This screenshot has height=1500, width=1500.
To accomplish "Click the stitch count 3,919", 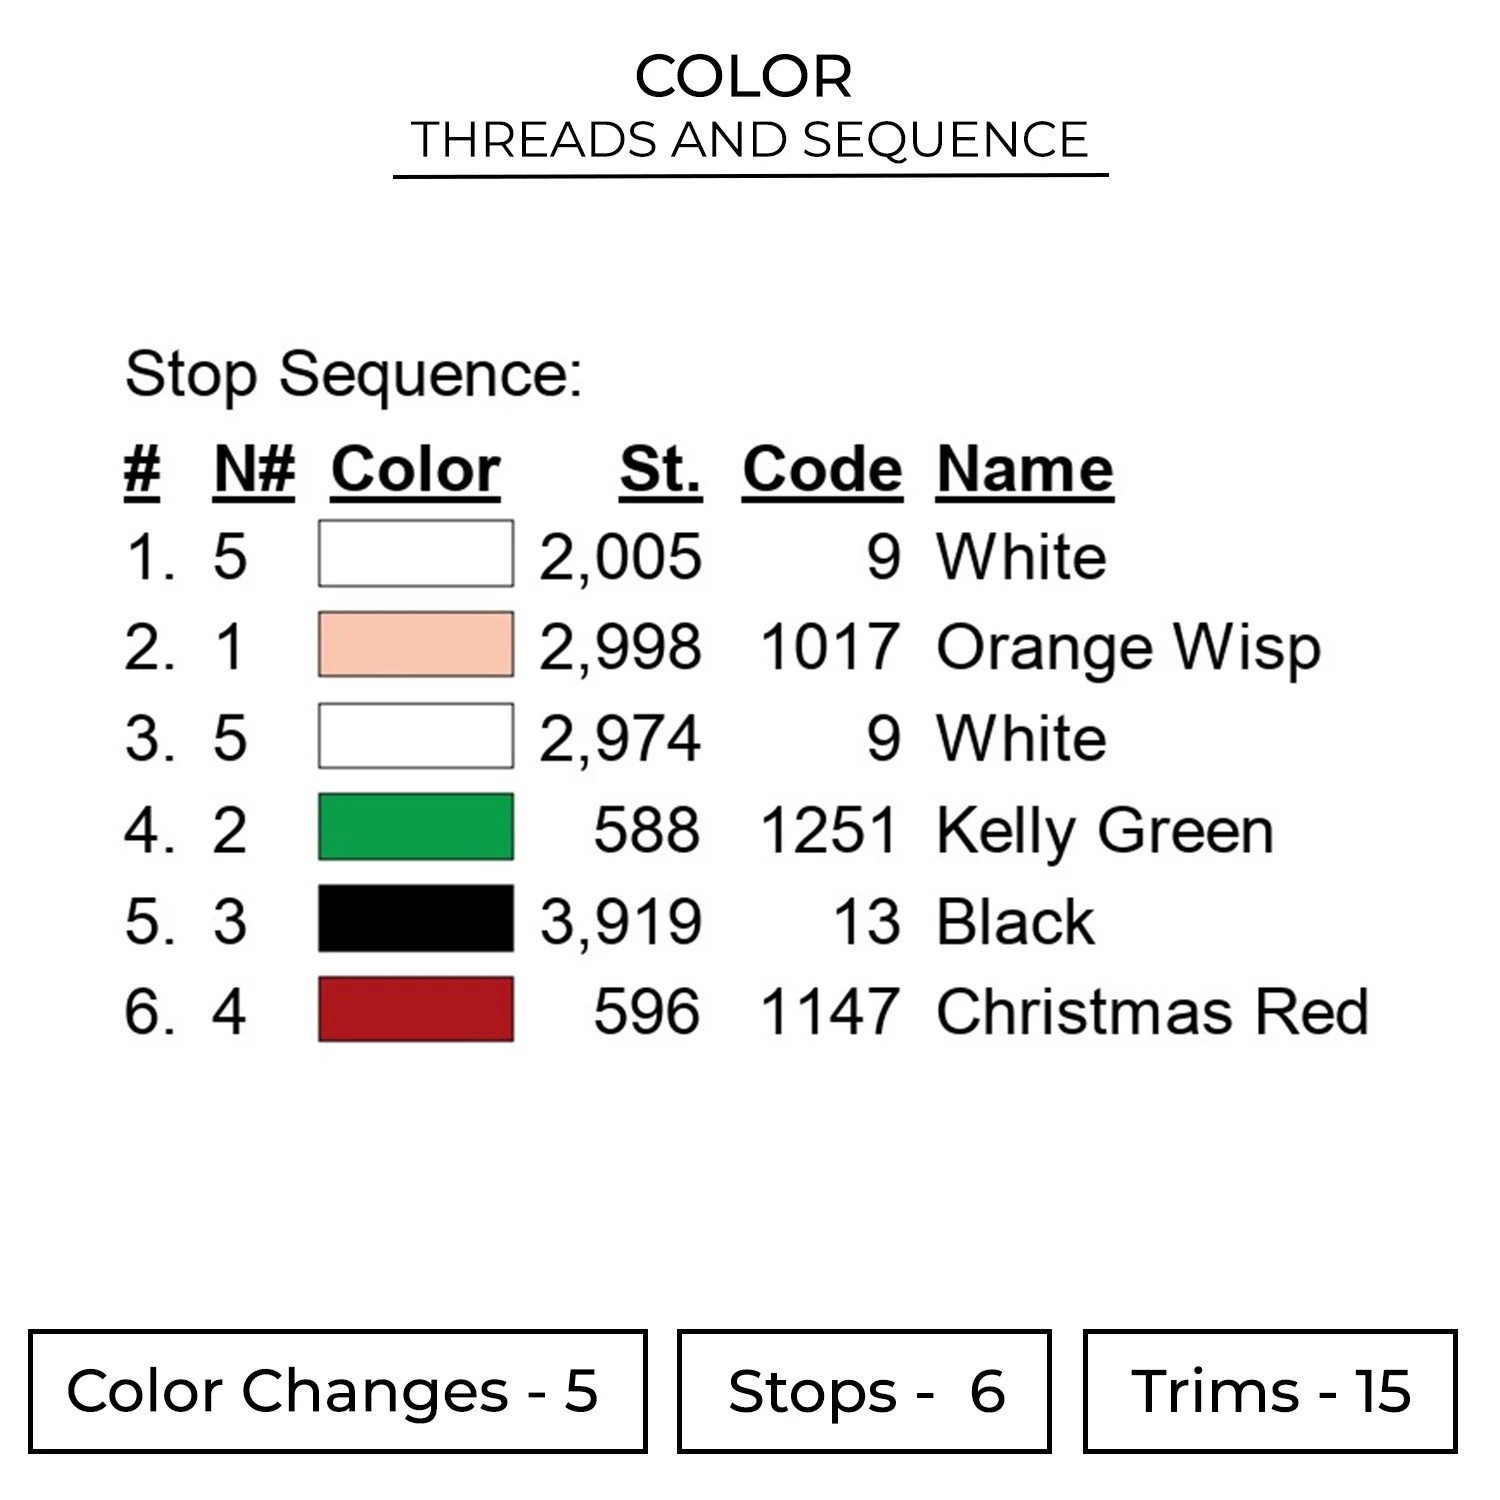I will pyautogui.click(x=621, y=921).
